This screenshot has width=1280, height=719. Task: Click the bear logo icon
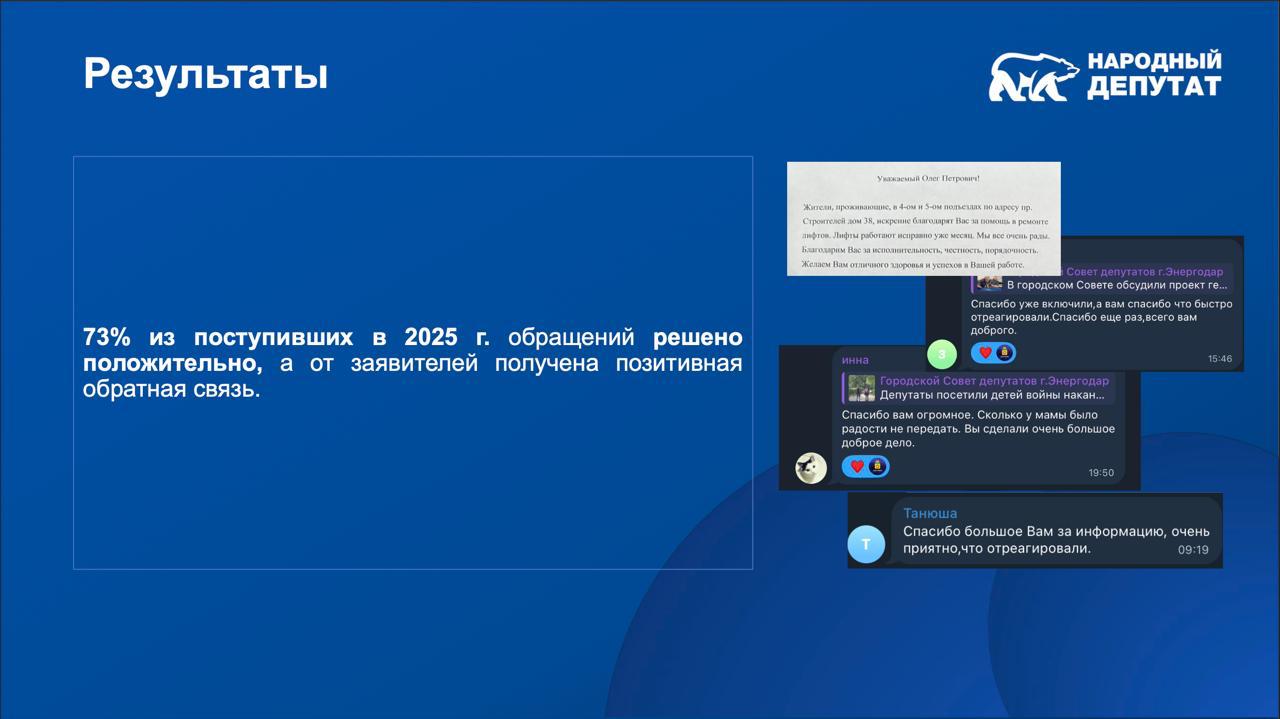1032,77
